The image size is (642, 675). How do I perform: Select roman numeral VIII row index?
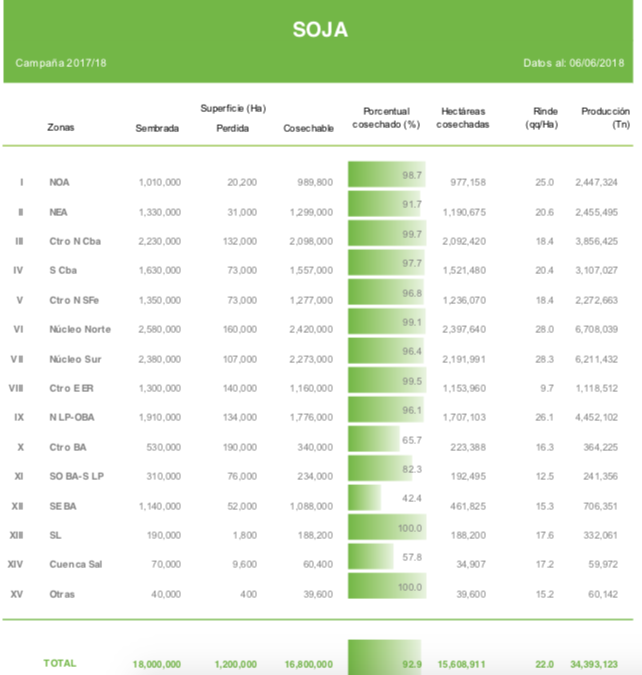pyautogui.click(x=16, y=388)
